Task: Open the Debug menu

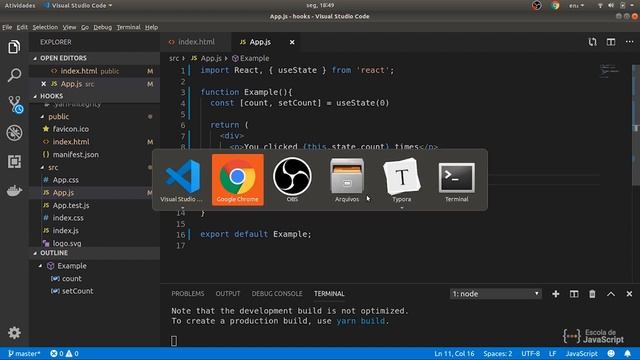Action: click(x=102, y=27)
